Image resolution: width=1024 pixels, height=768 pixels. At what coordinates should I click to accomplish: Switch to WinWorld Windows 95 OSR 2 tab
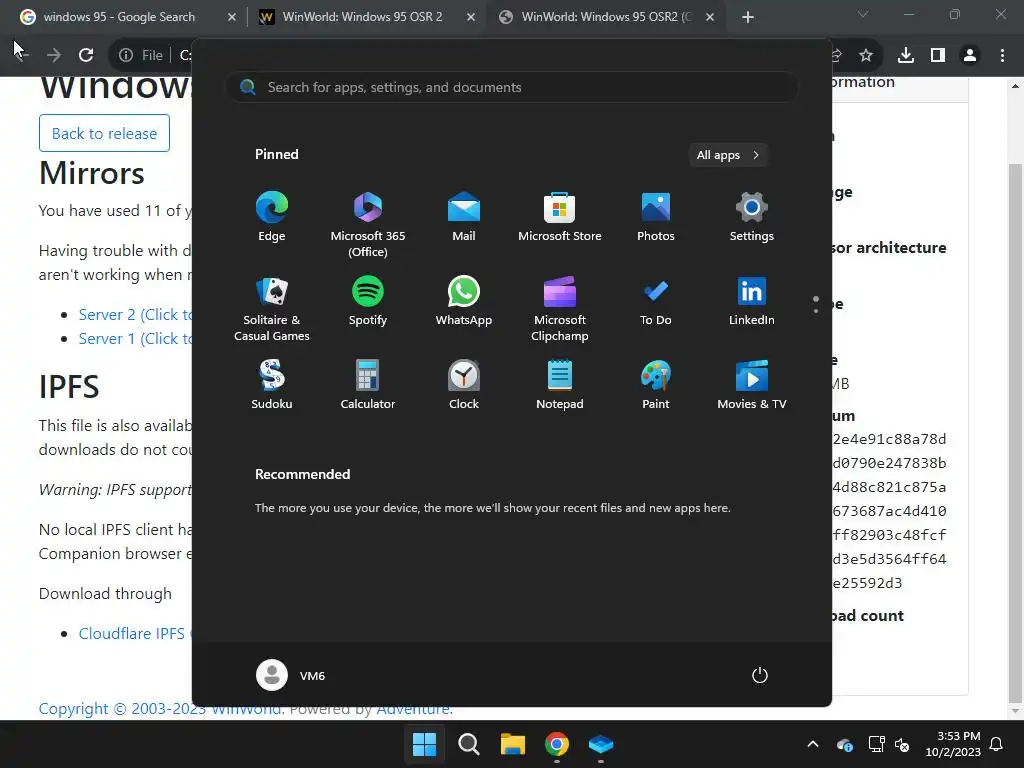(x=362, y=17)
